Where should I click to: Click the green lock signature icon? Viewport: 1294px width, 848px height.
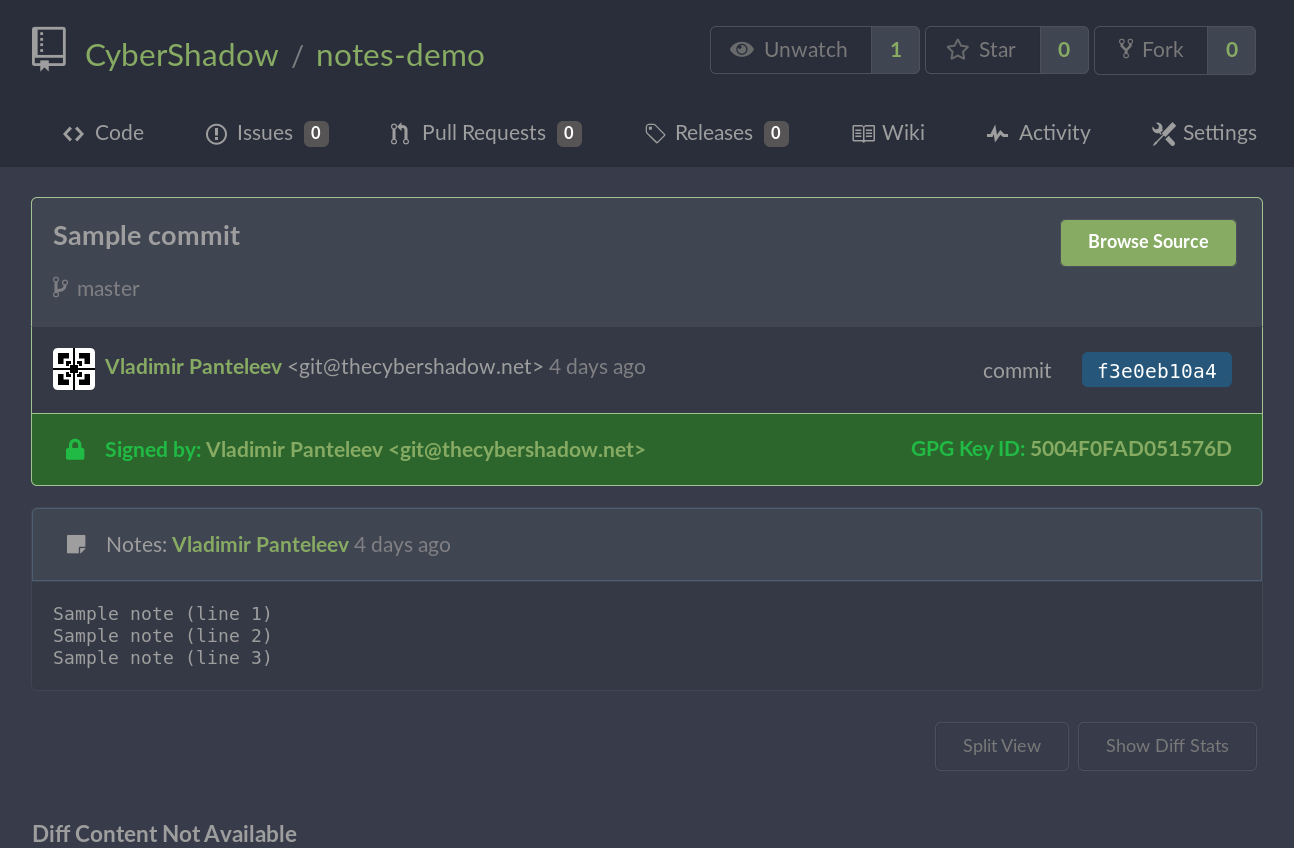coord(75,450)
